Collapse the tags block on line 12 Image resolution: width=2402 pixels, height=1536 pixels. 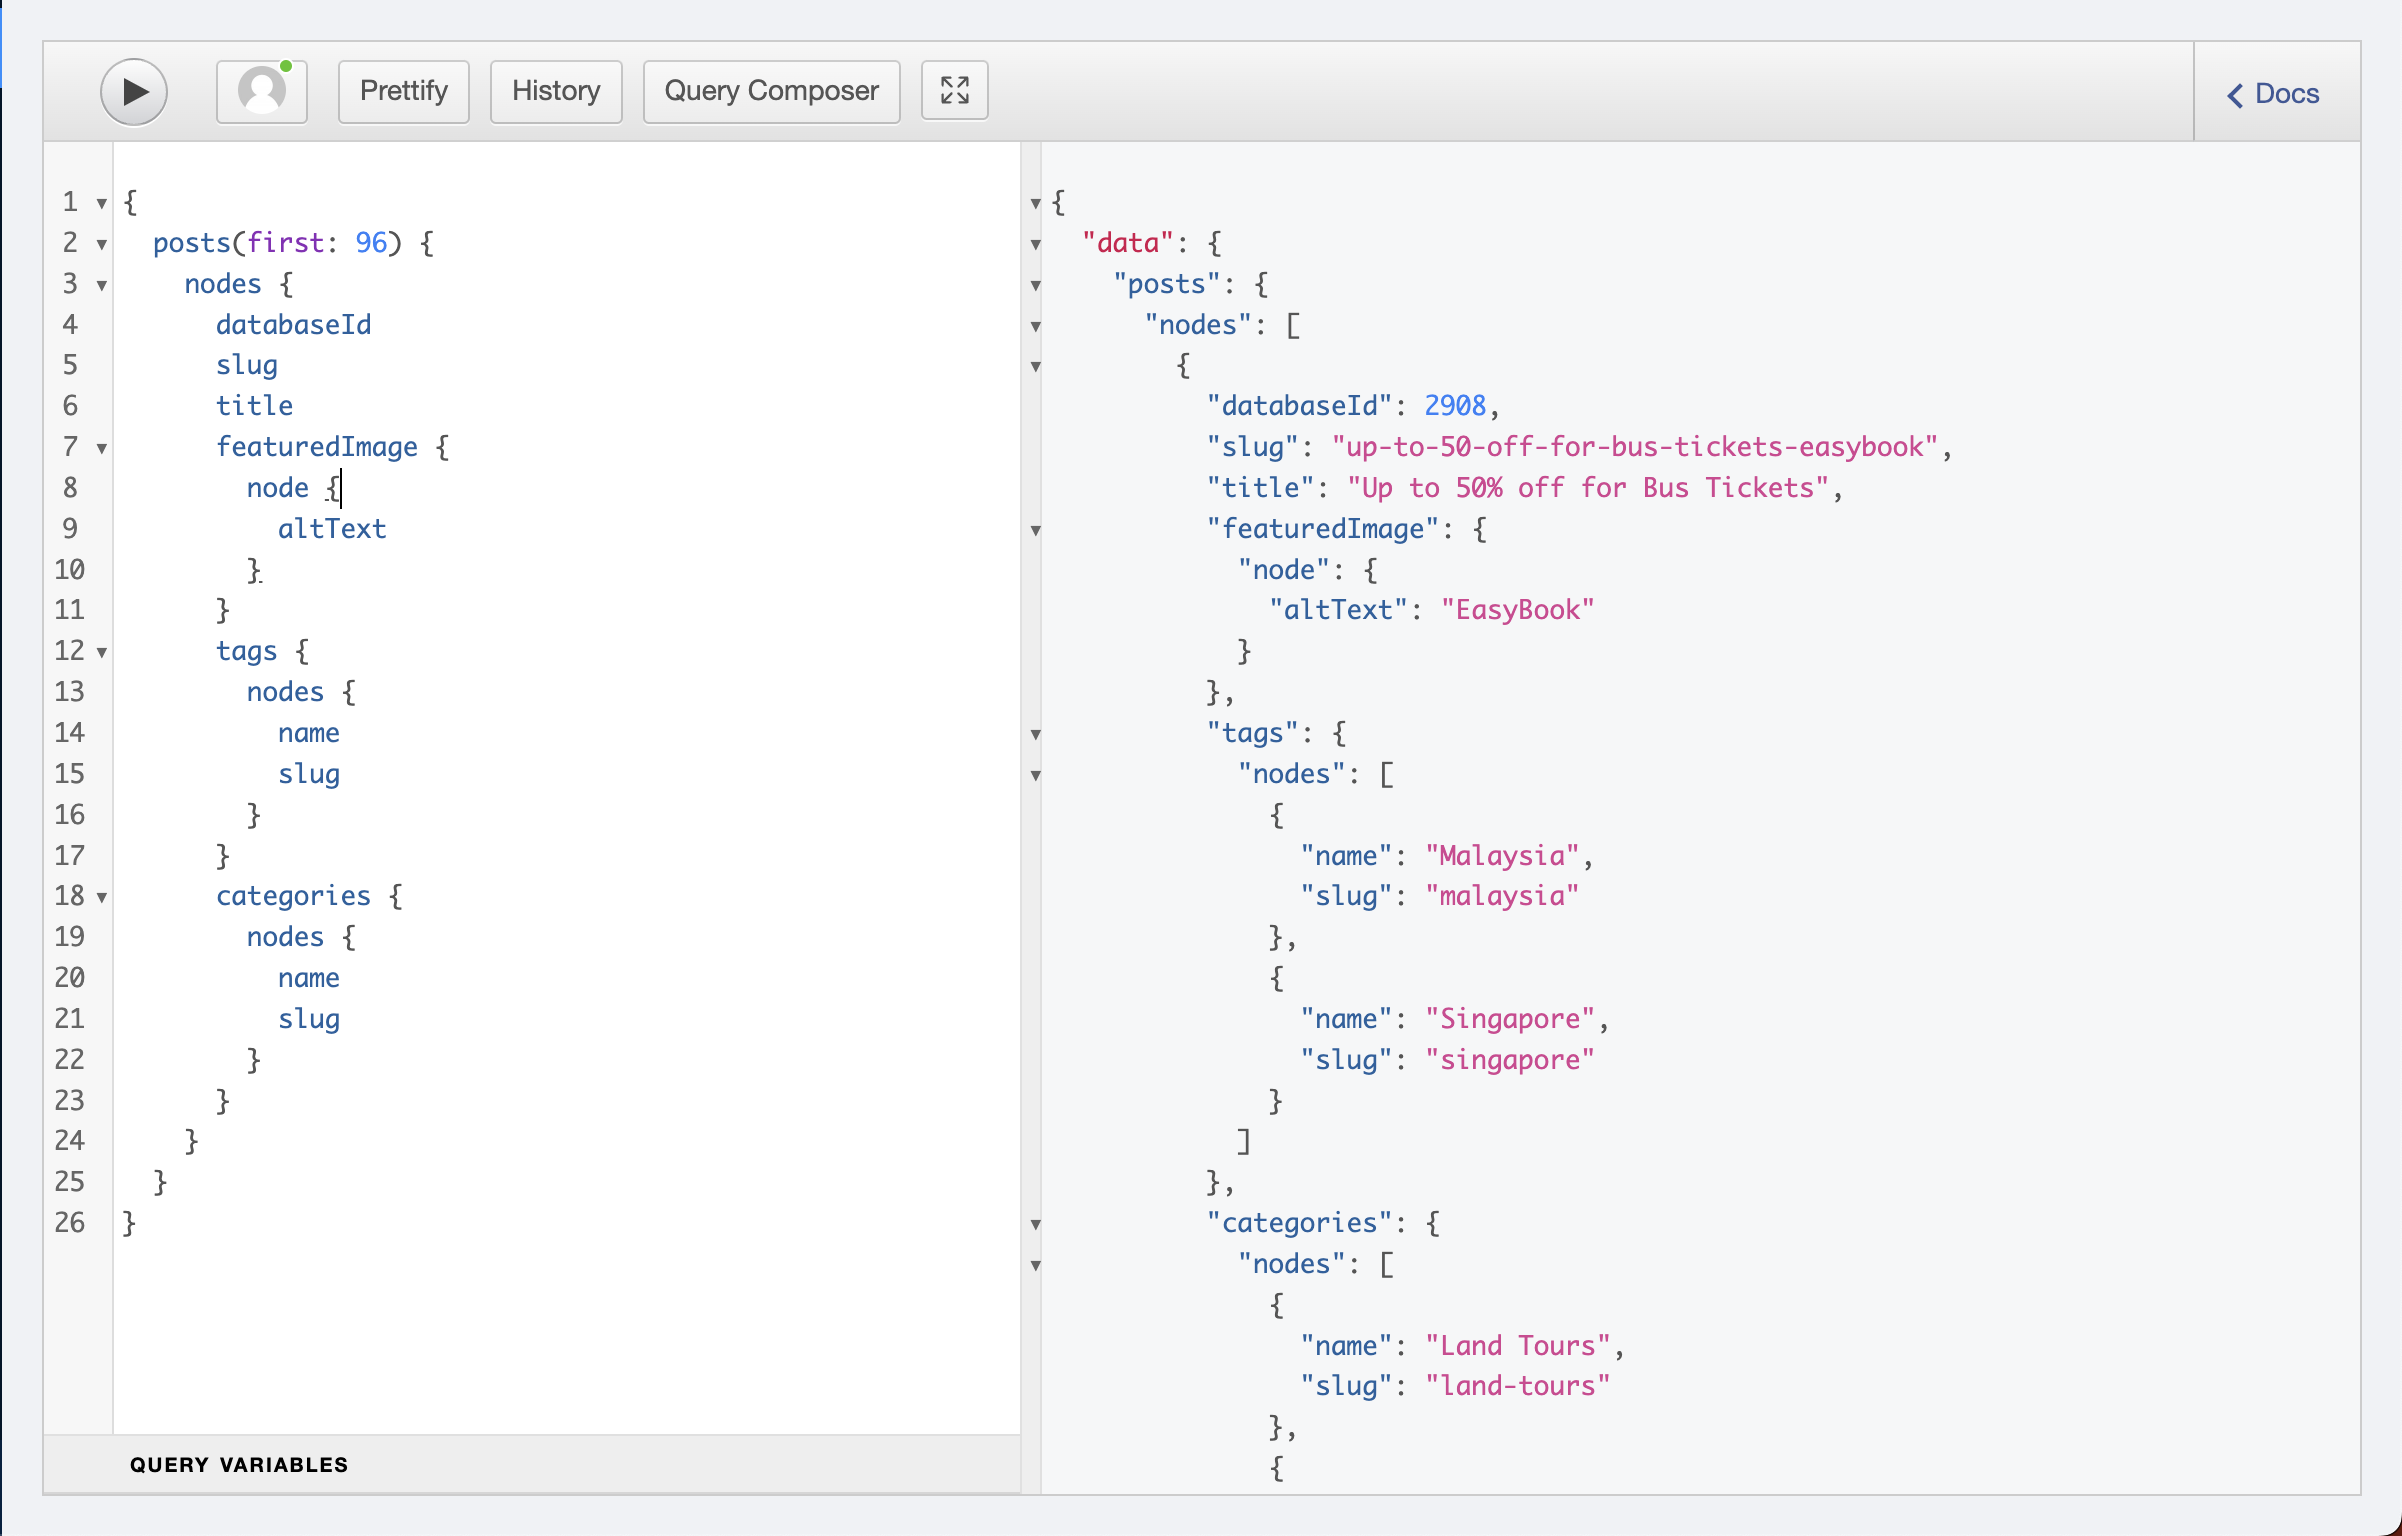pos(101,653)
